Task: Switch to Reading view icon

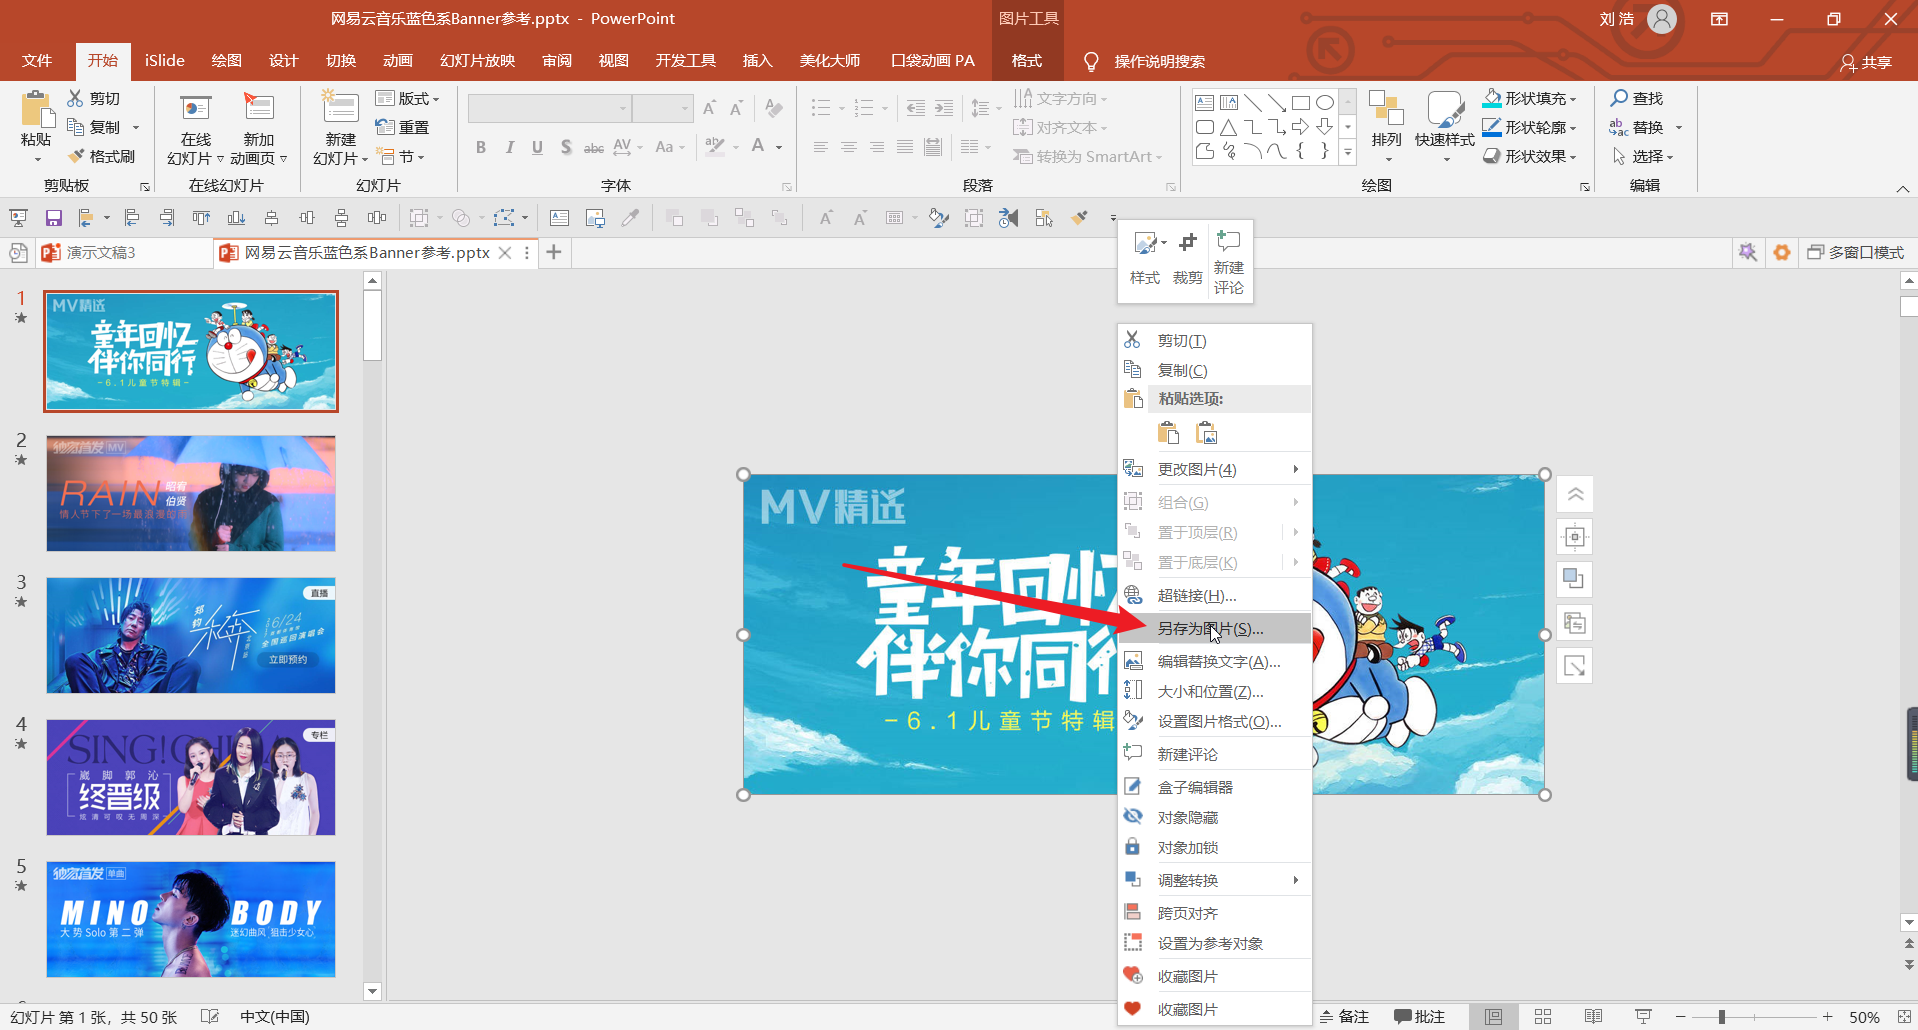Action: pyautogui.click(x=1593, y=1016)
